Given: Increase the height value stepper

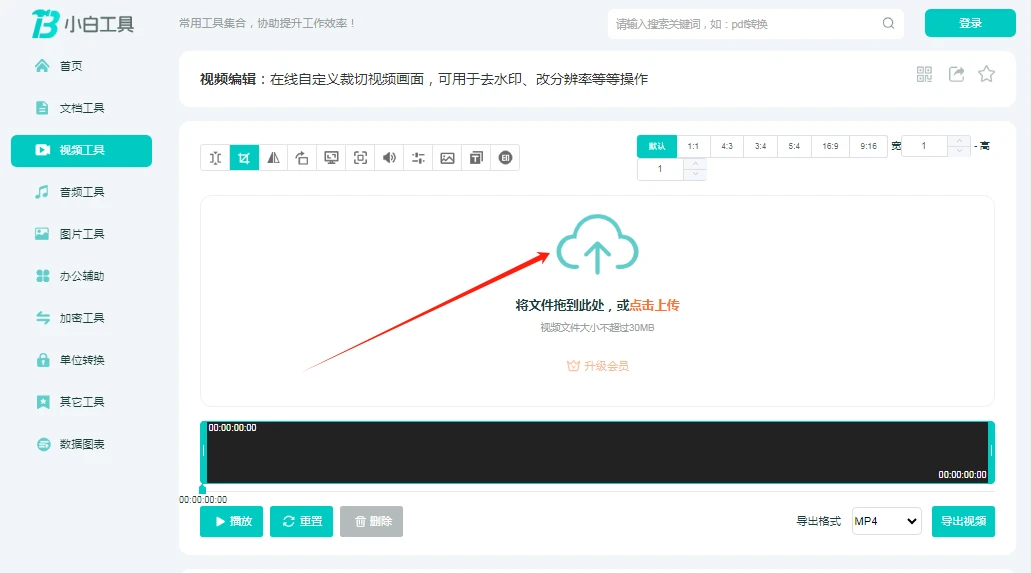Looking at the screenshot, I should 695,164.
